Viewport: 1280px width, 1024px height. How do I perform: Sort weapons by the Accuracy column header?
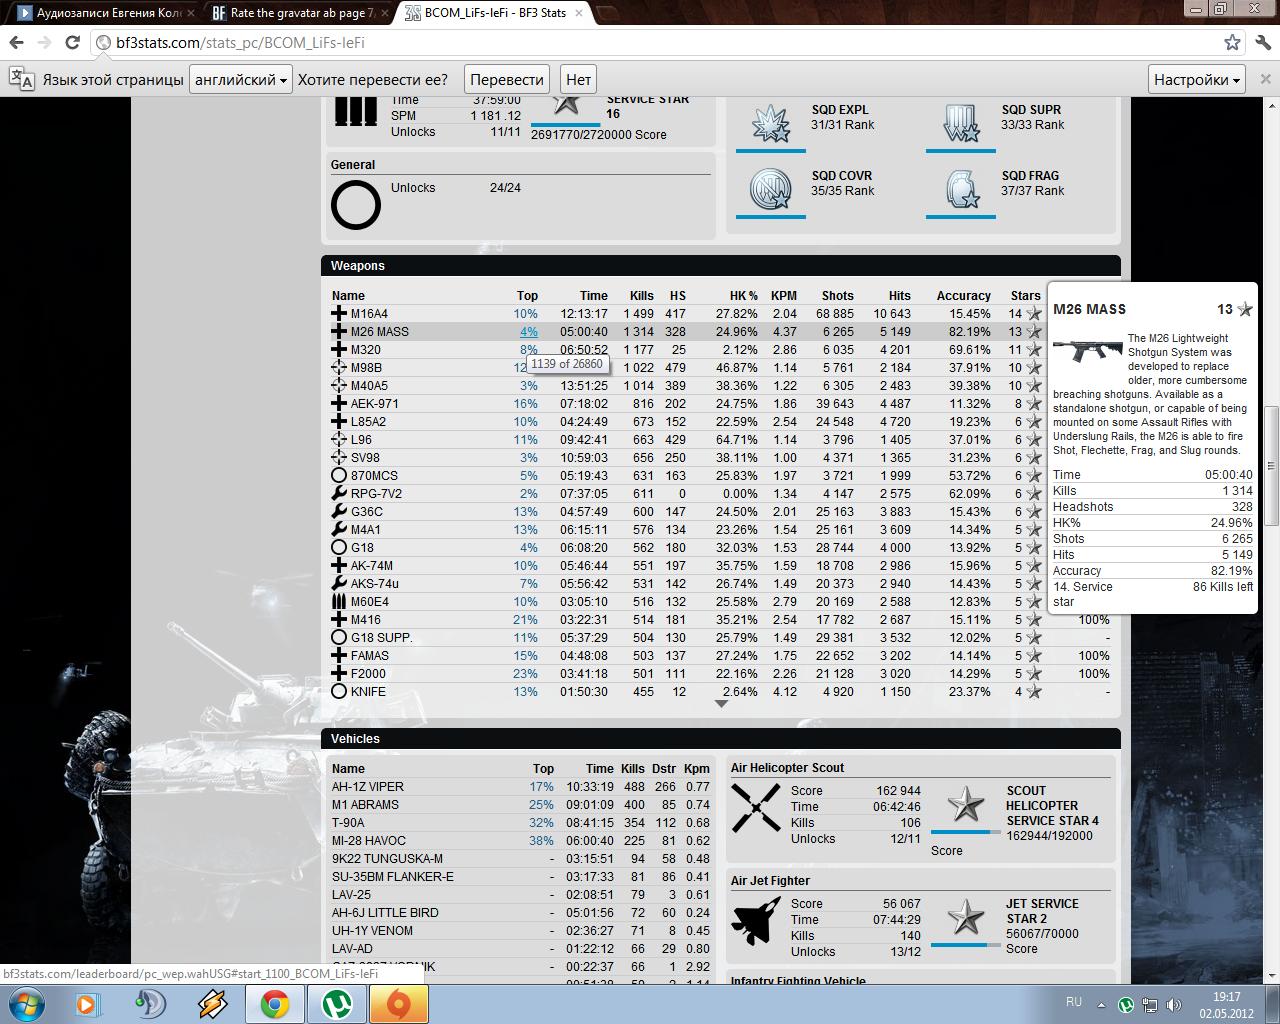[x=964, y=296]
